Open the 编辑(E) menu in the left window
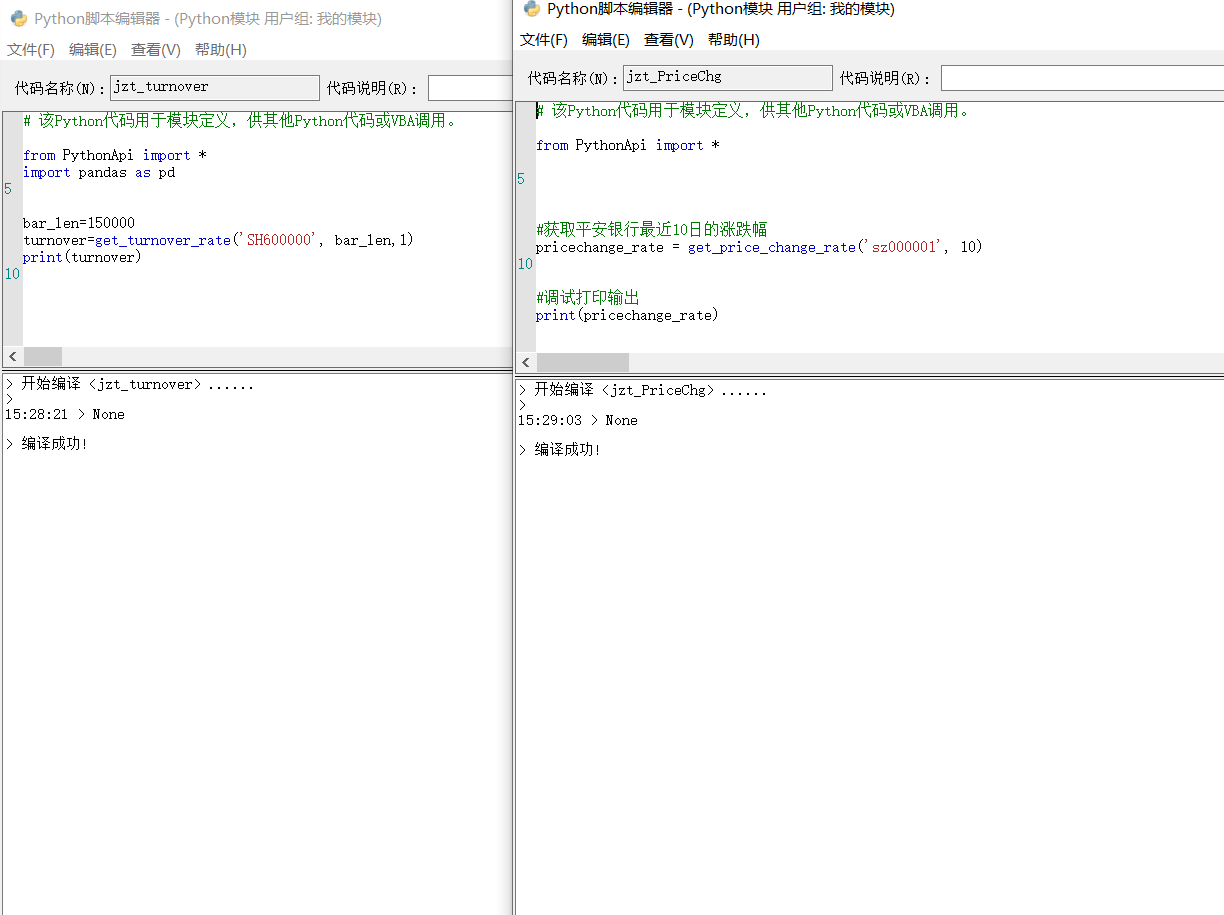The height and width of the screenshot is (915, 1224). tap(93, 50)
